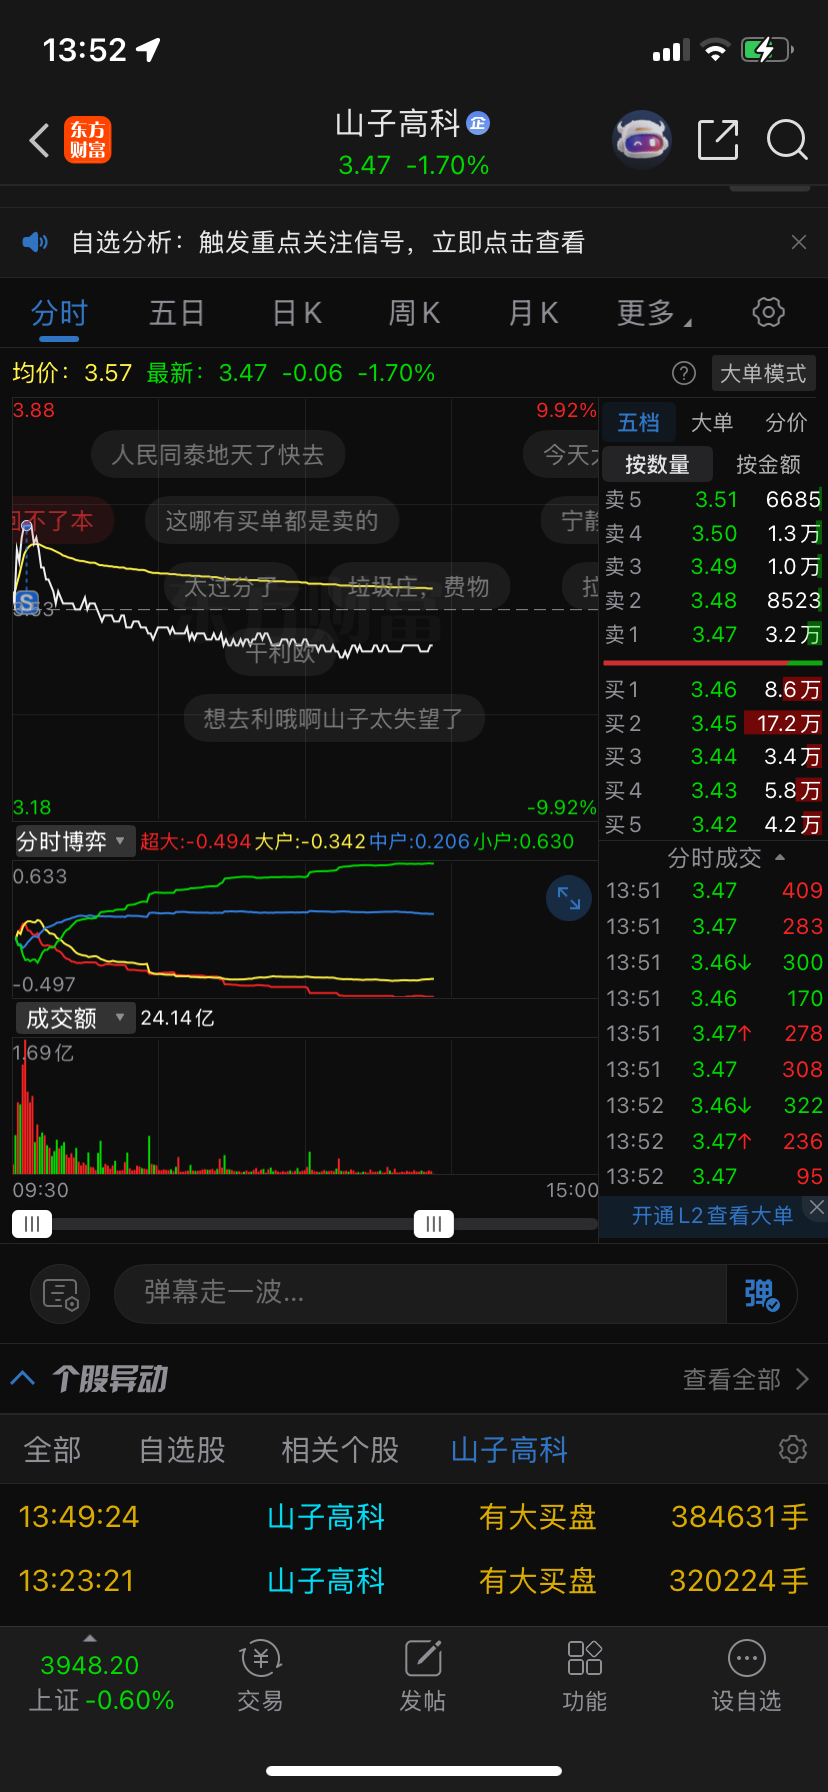Open 查看全部 link
The height and width of the screenshot is (1792, 828).
click(746, 1380)
